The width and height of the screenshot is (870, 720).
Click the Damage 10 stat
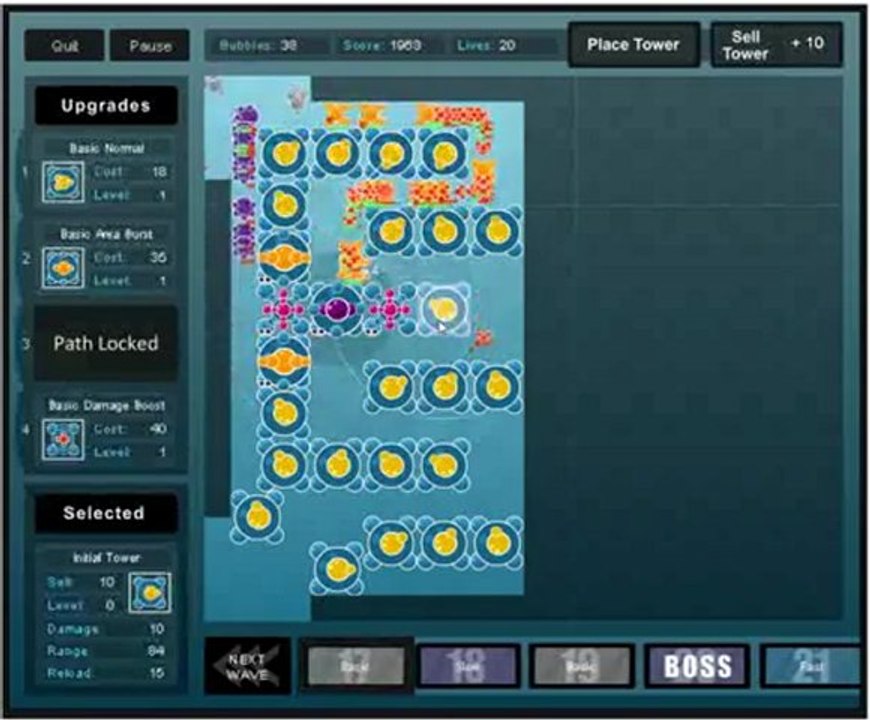tap(105, 628)
